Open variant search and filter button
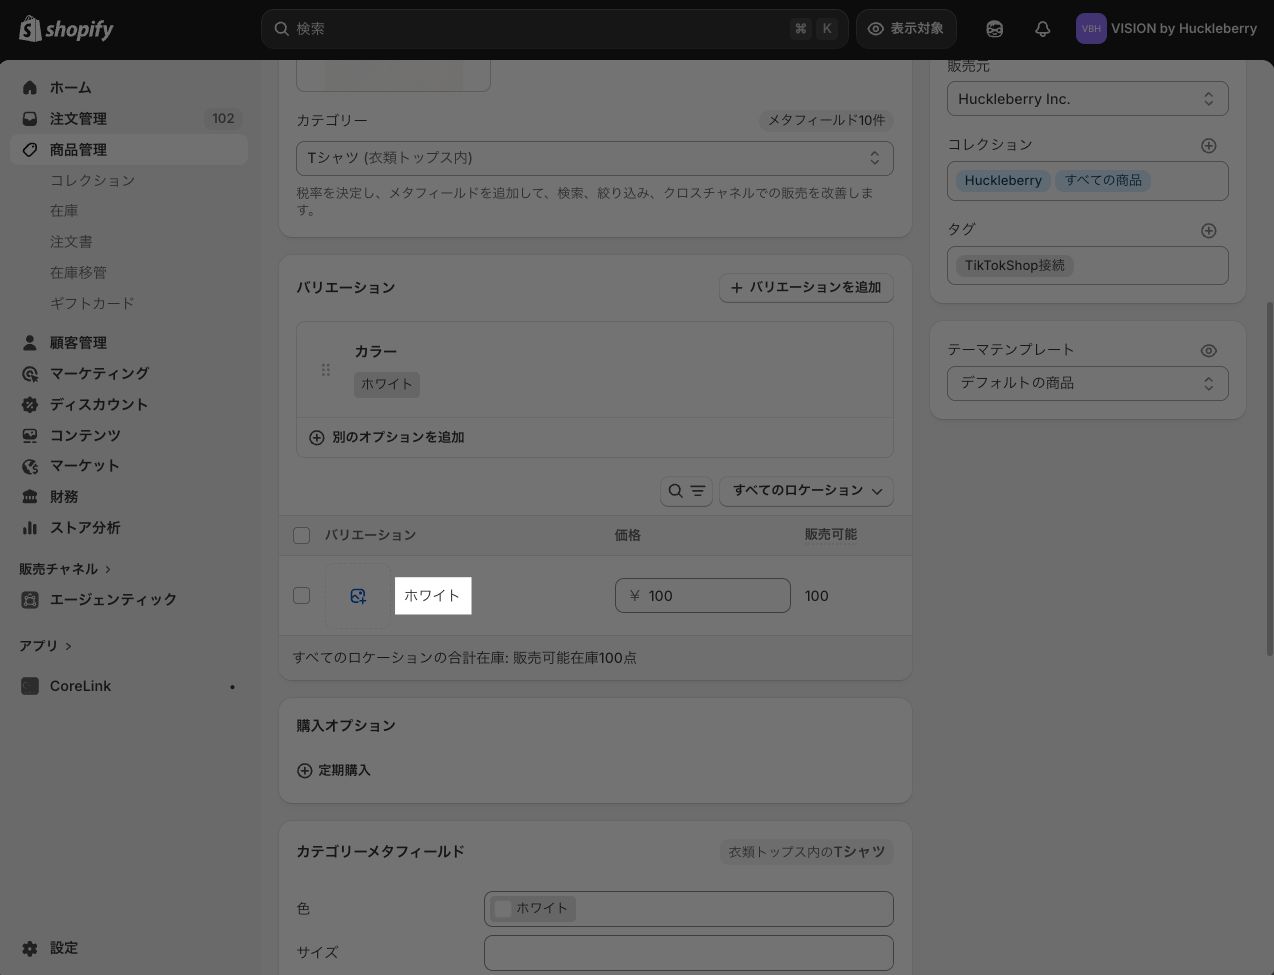1274x975 pixels. (x=686, y=491)
